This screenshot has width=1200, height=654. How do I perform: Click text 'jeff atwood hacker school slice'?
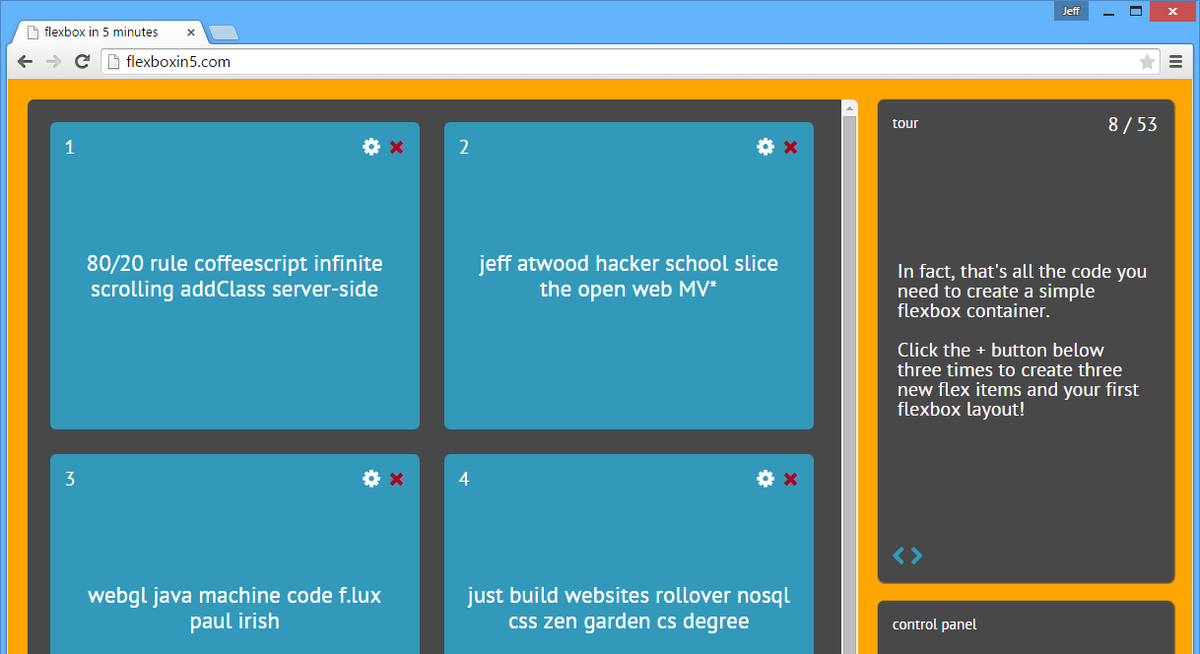click(x=628, y=264)
